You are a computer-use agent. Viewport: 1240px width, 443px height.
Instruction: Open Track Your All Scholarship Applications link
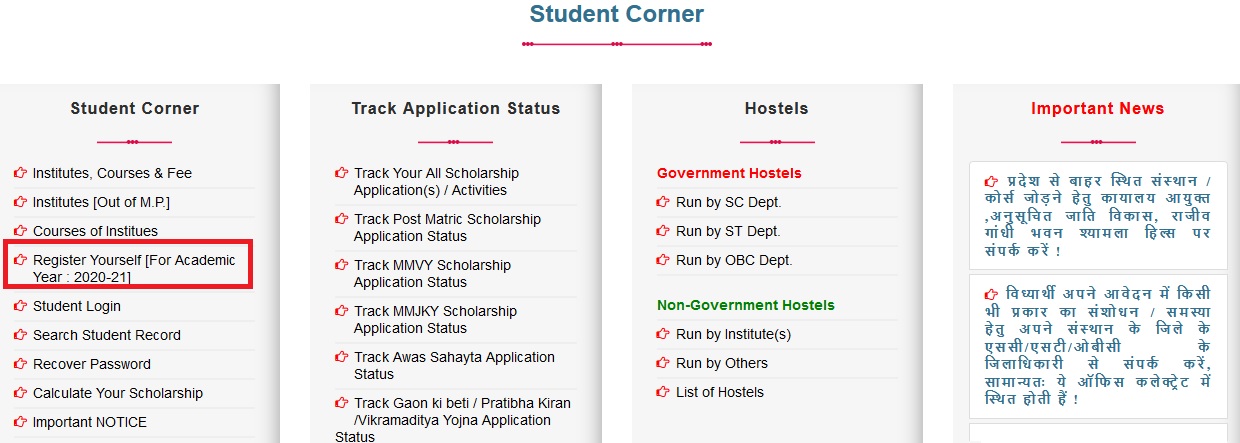(x=436, y=182)
